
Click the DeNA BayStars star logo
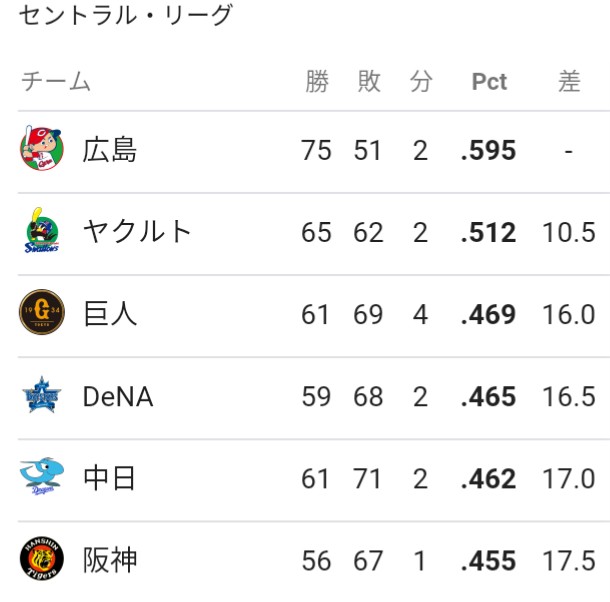pyautogui.click(x=42, y=395)
